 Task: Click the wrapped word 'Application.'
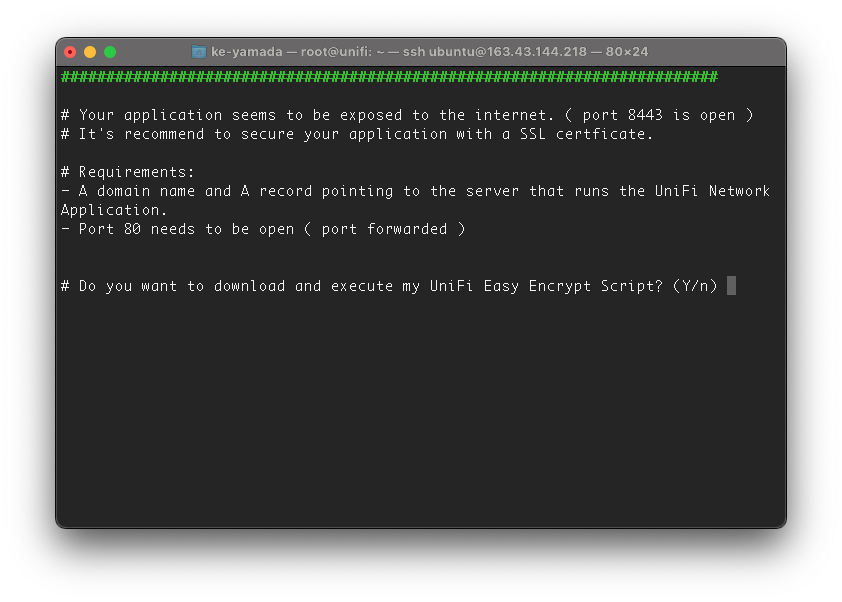[x=114, y=210]
